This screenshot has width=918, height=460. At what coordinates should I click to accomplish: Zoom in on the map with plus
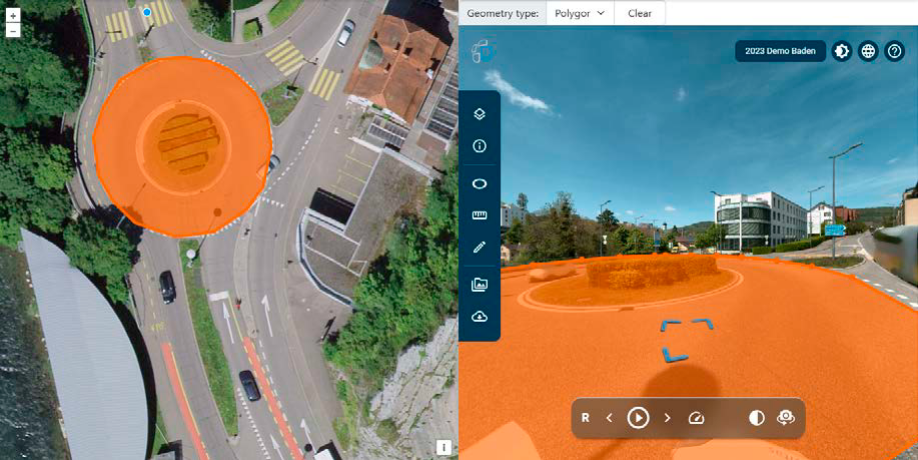click(13, 16)
